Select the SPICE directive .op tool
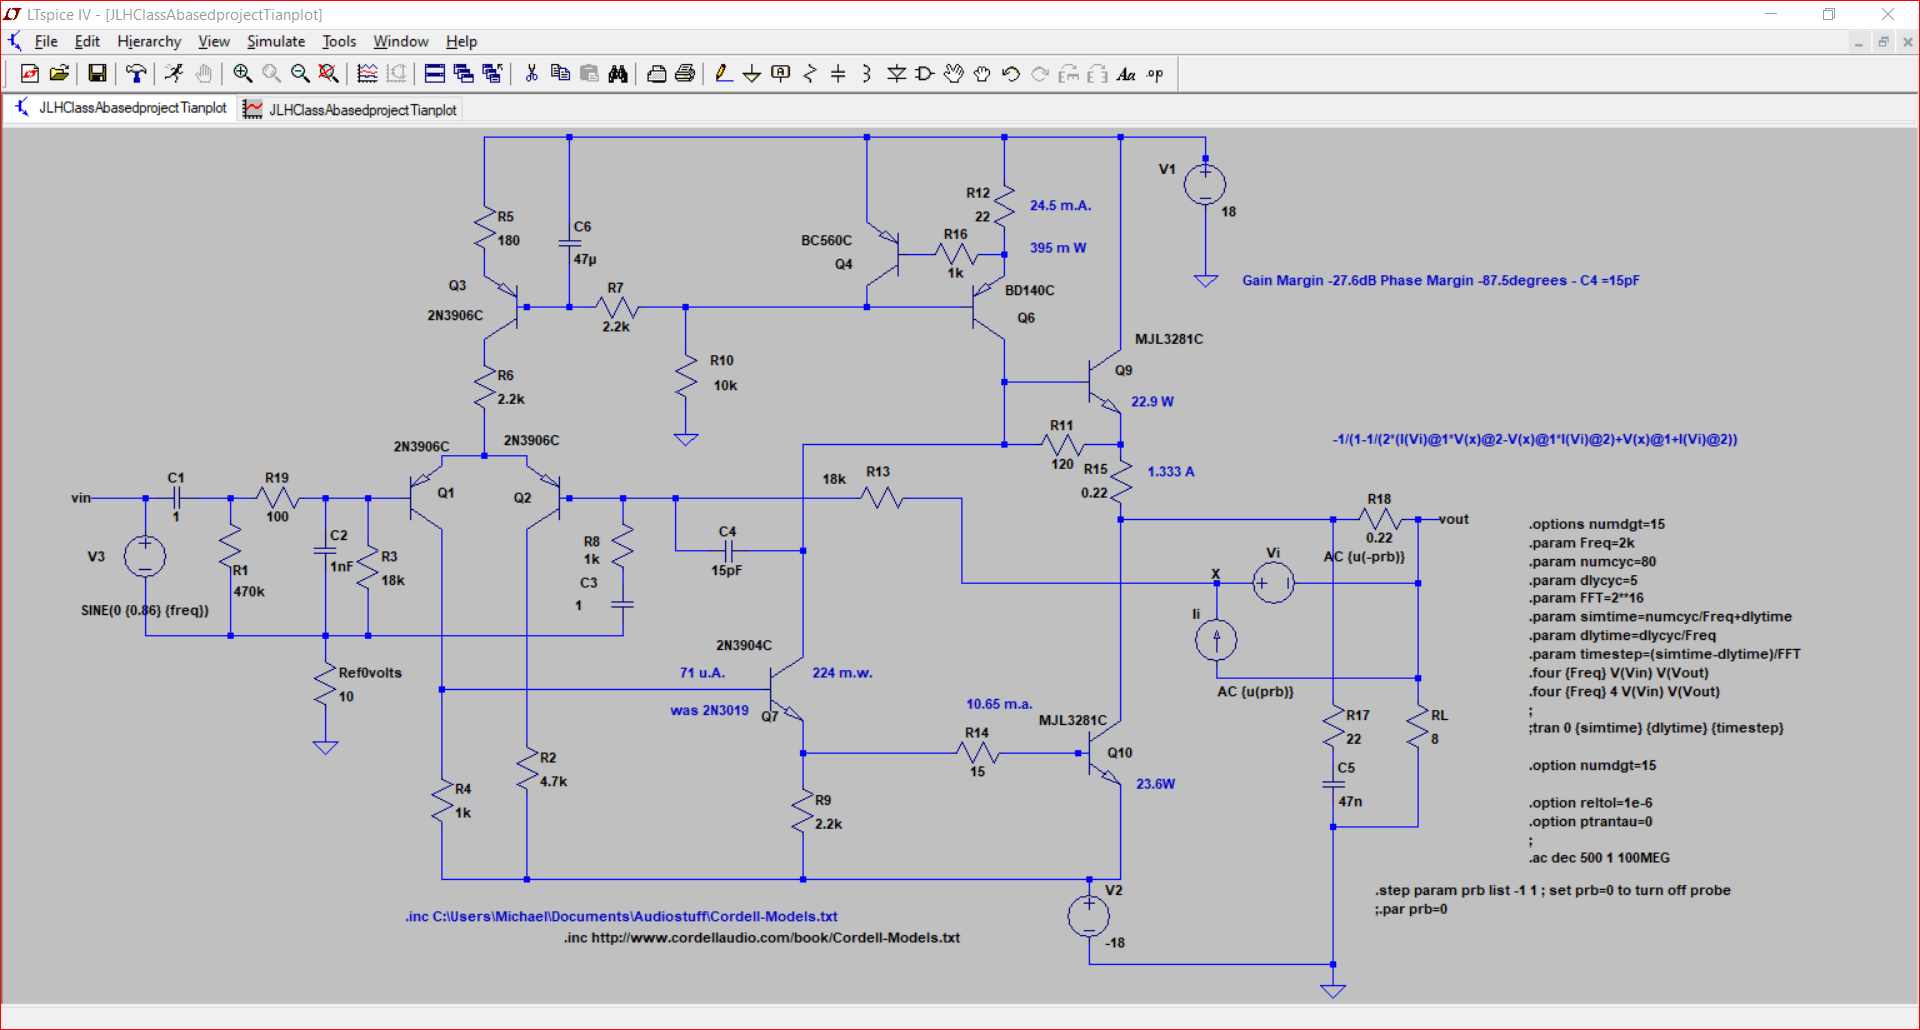Image resolution: width=1920 pixels, height=1030 pixels. [x=1155, y=74]
